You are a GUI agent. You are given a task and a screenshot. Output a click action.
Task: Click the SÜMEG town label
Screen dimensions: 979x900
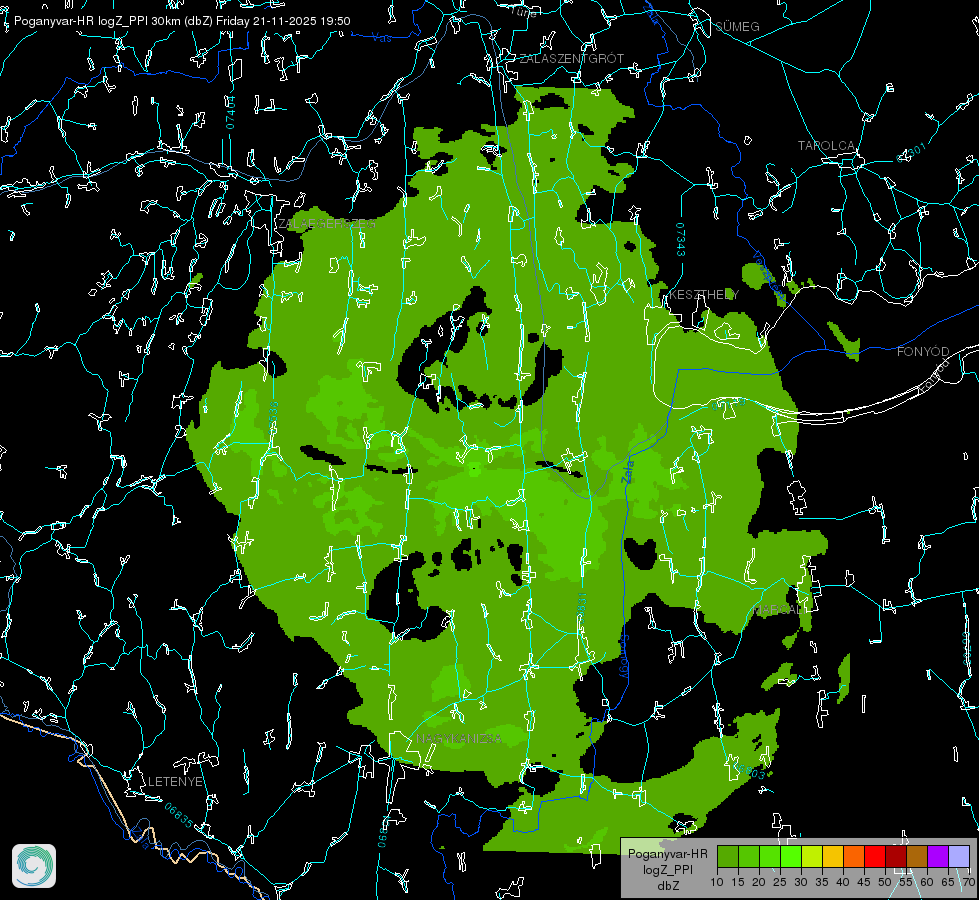737,27
